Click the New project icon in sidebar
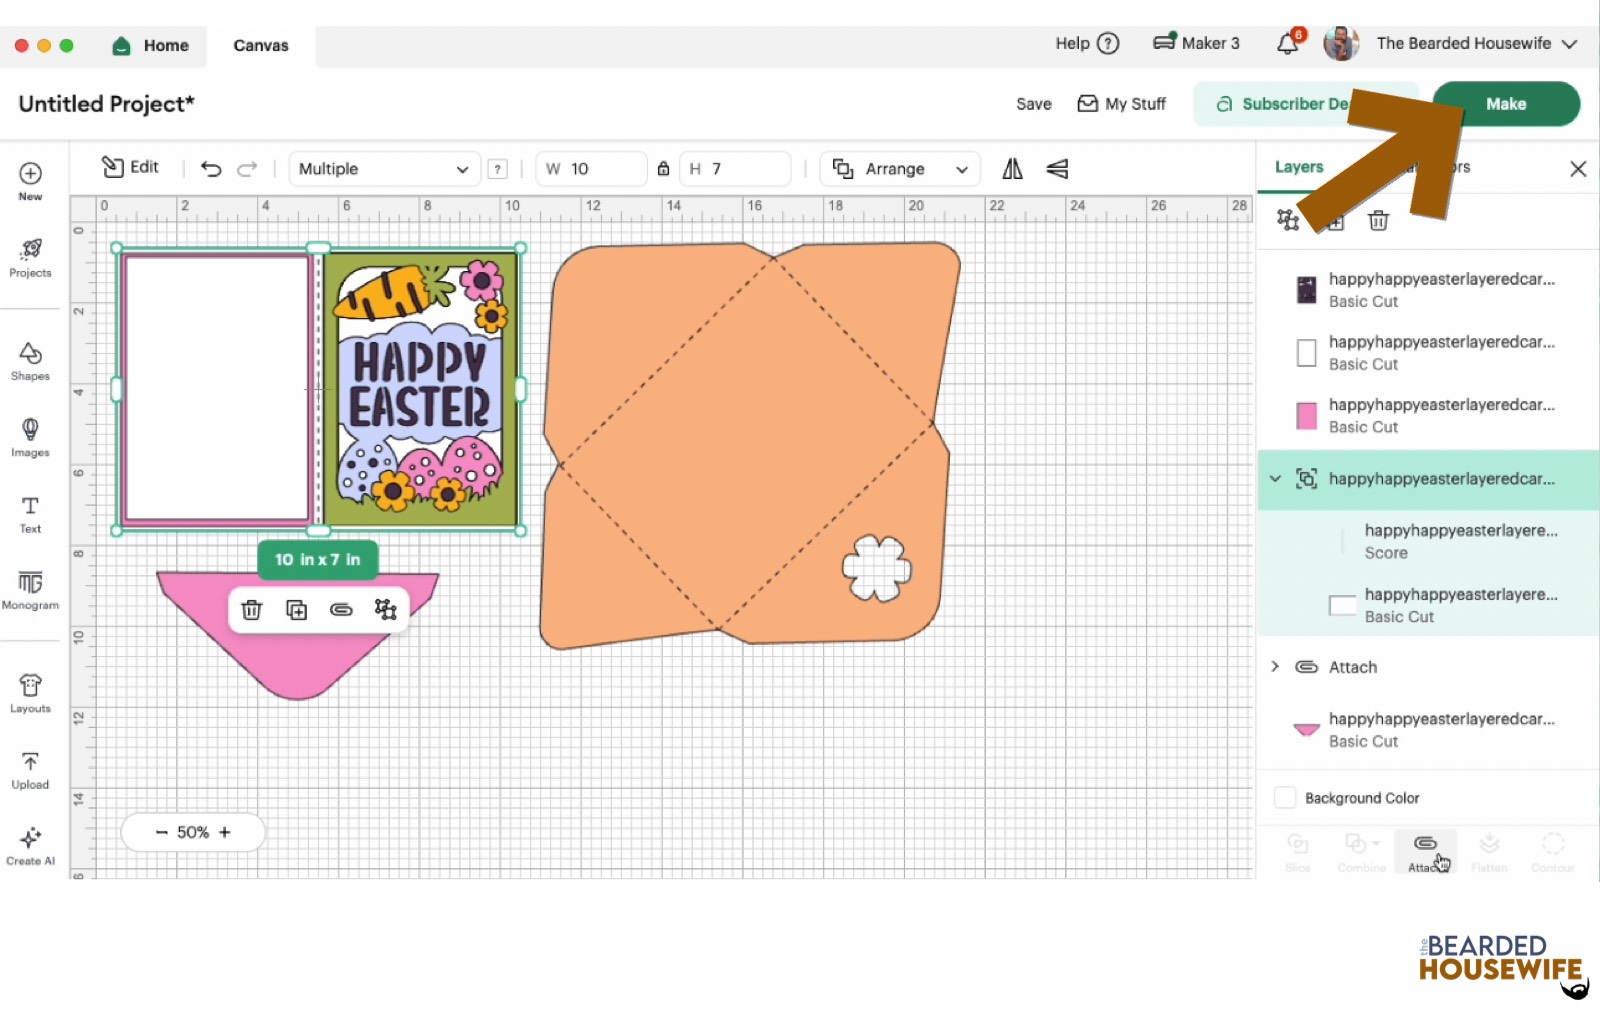The height and width of the screenshot is (1017, 1600). tap(30, 180)
